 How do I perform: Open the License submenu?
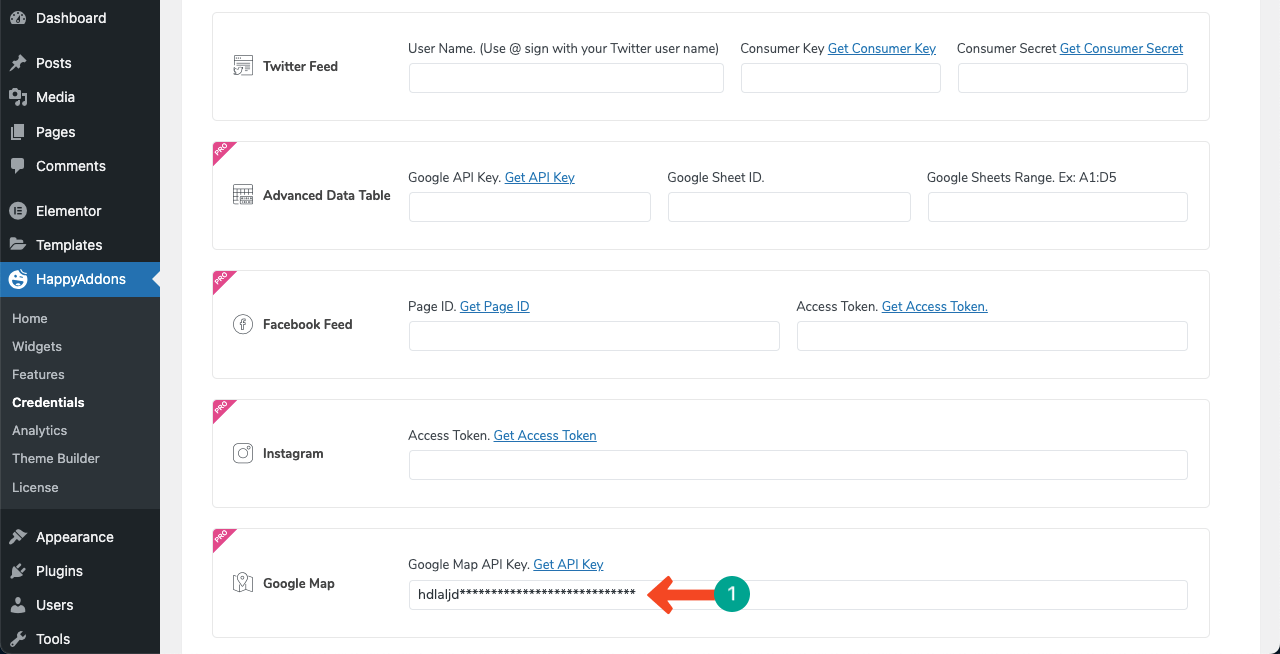coord(35,487)
